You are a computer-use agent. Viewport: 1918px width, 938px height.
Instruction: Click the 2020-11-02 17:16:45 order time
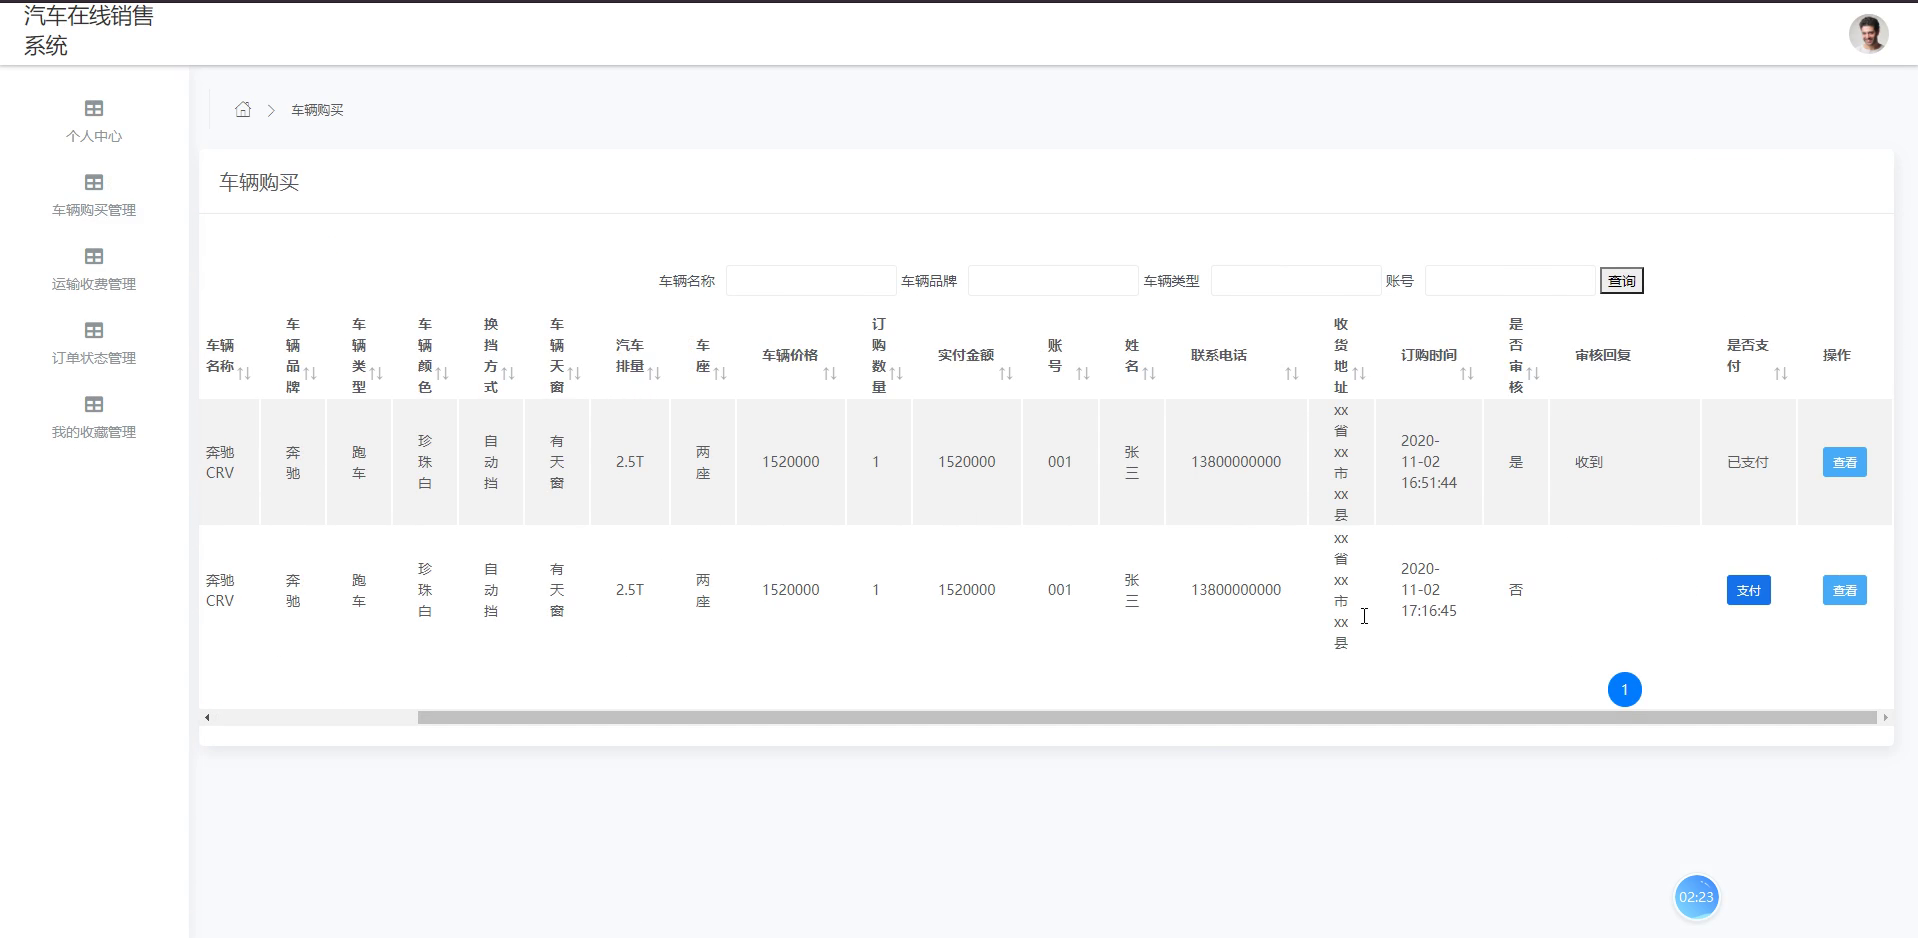[x=1429, y=590]
